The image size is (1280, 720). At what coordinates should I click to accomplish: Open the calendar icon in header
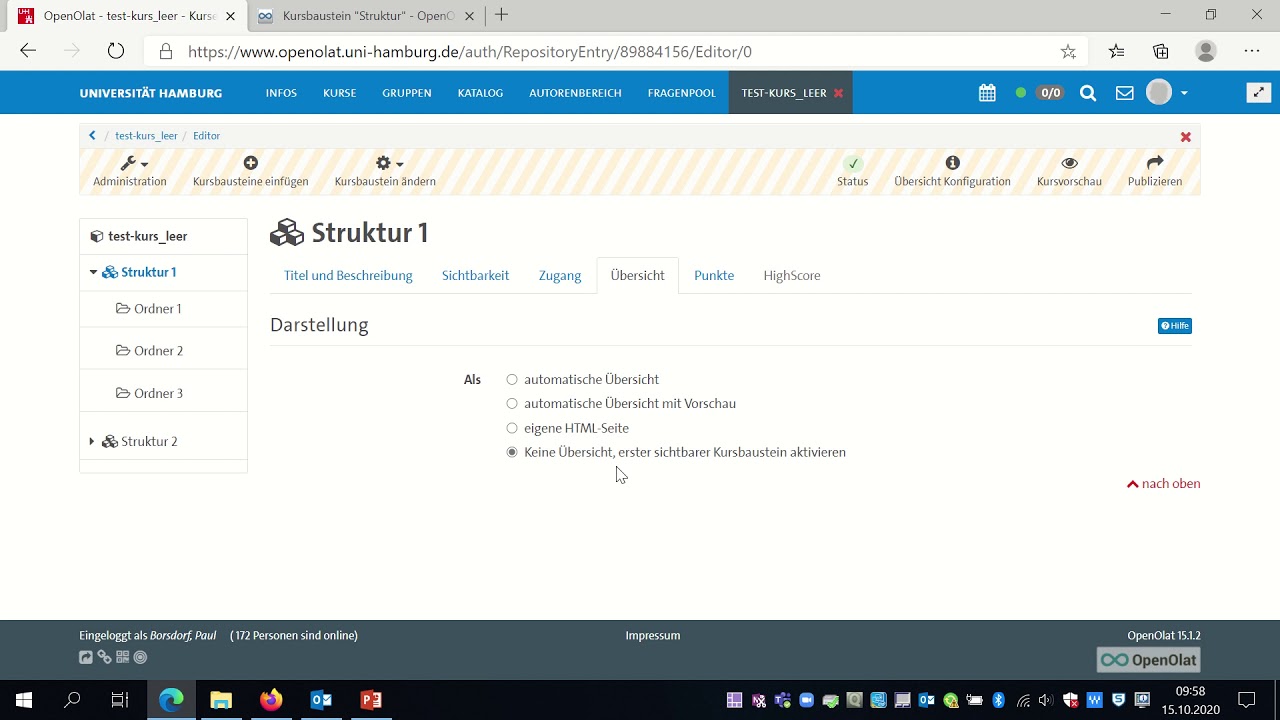point(987,93)
